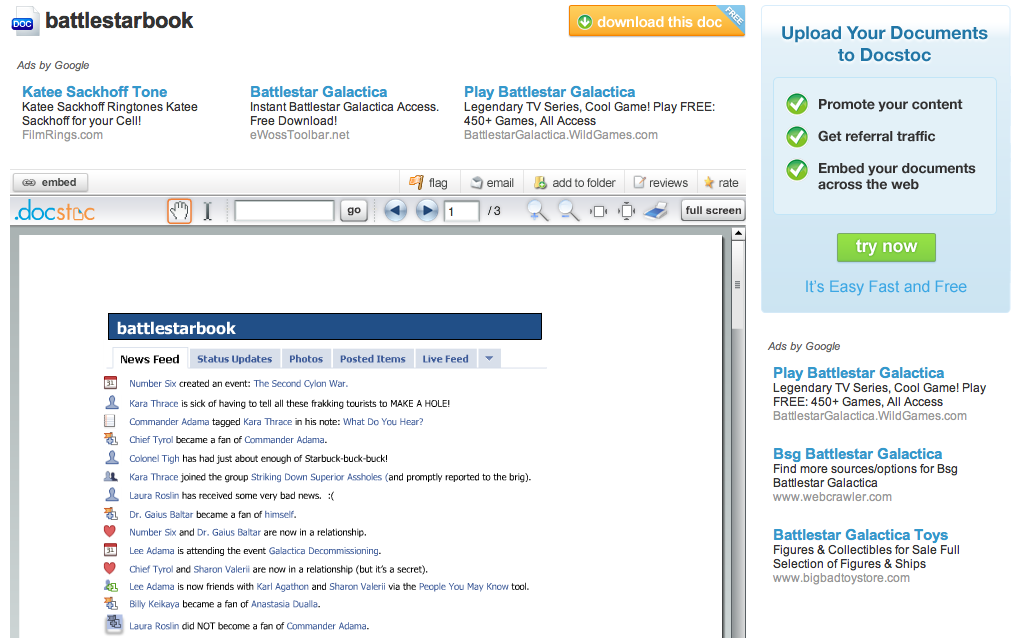Click note icon beside Commander Adama row

point(110,421)
